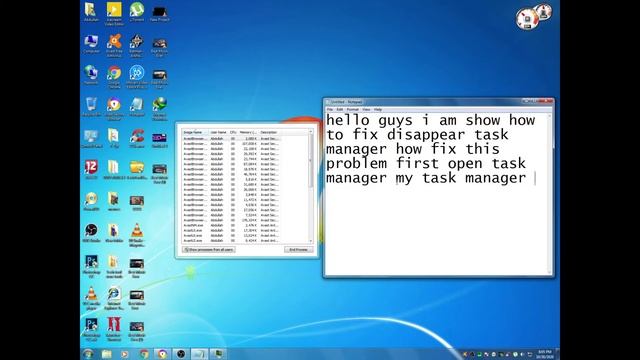Screen dimensions: 640x360
Task: Open OBS Studio desktop shortcut
Action: 91,233
